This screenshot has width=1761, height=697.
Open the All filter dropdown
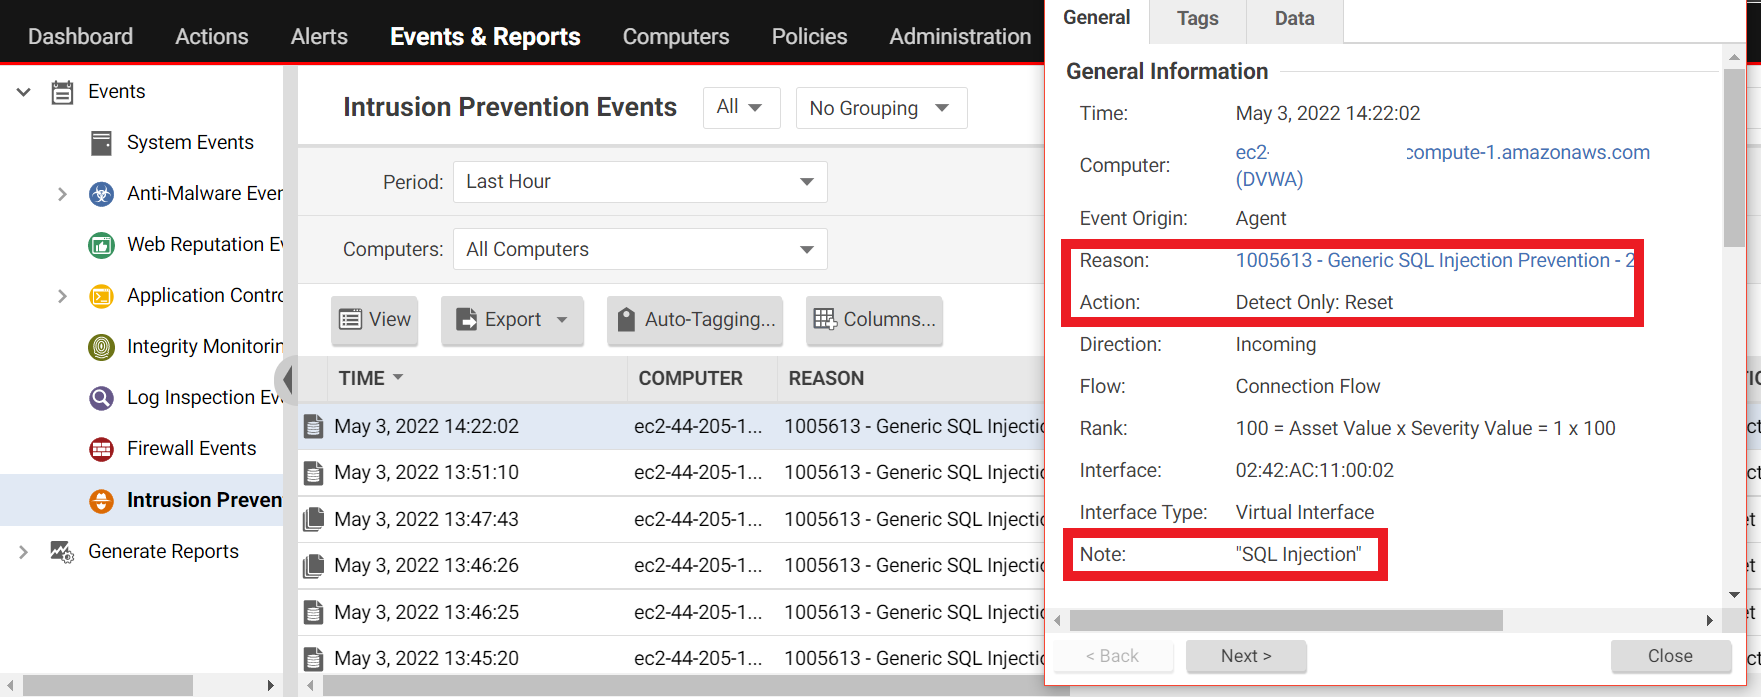tap(741, 108)
